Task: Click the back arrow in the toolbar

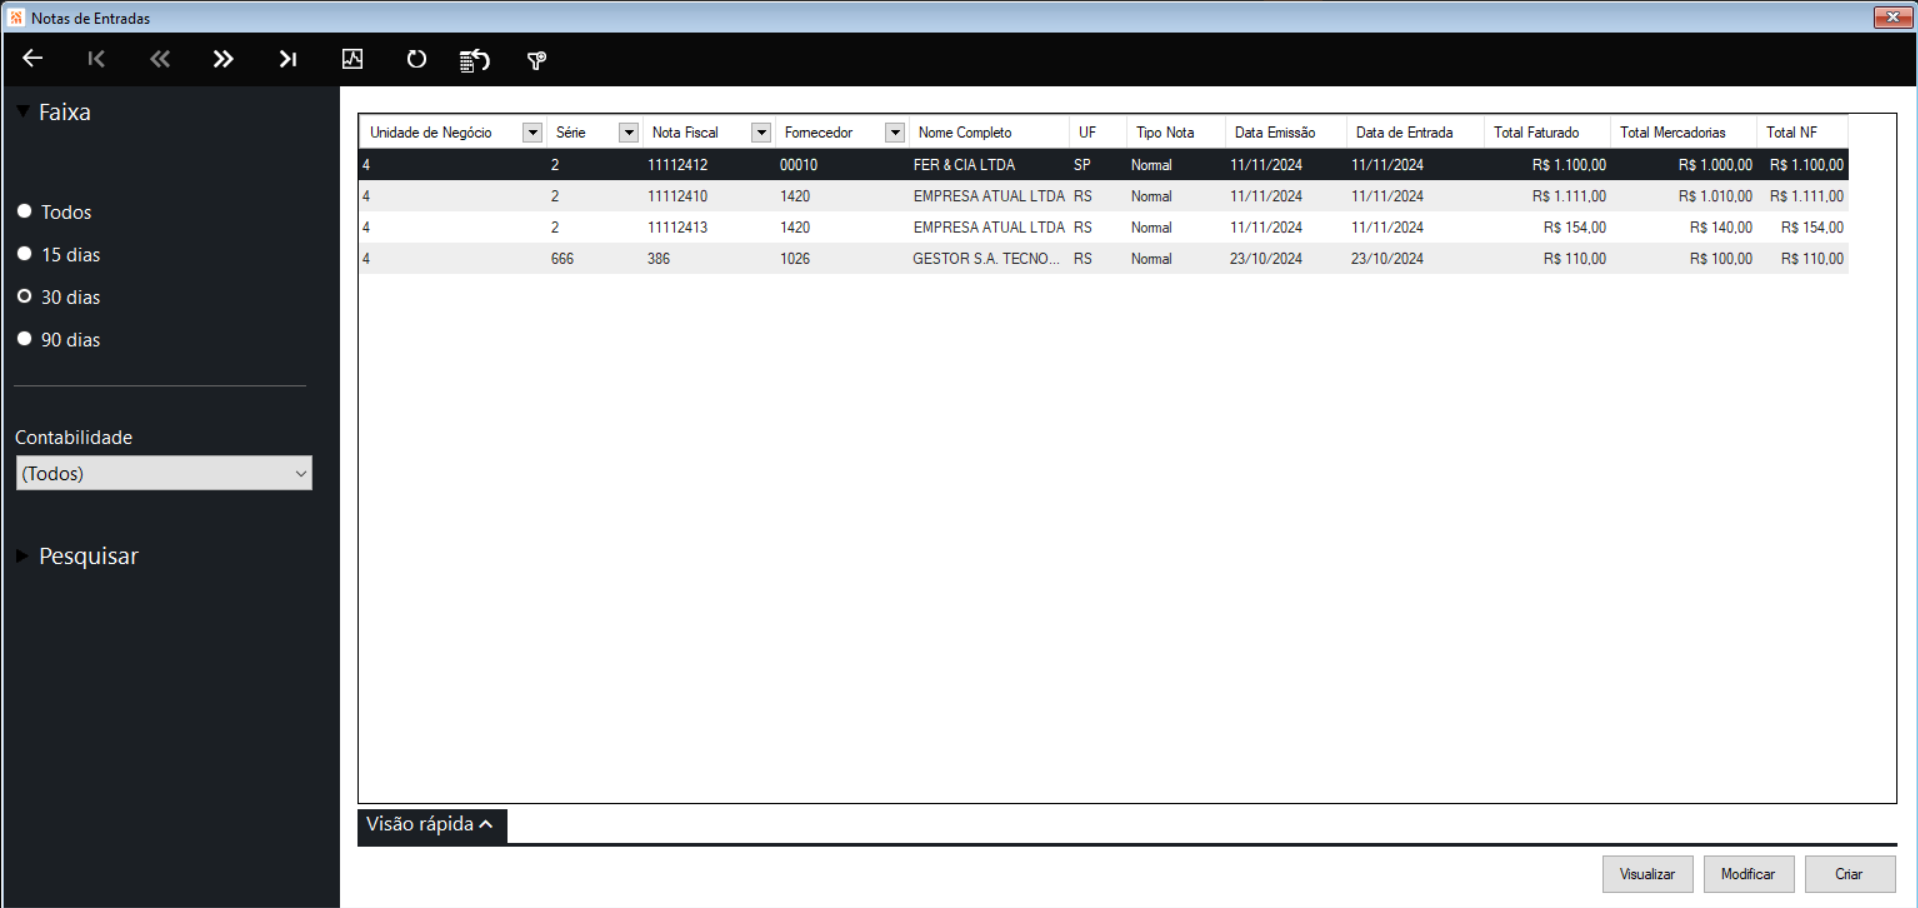Action: coord(33,59)
